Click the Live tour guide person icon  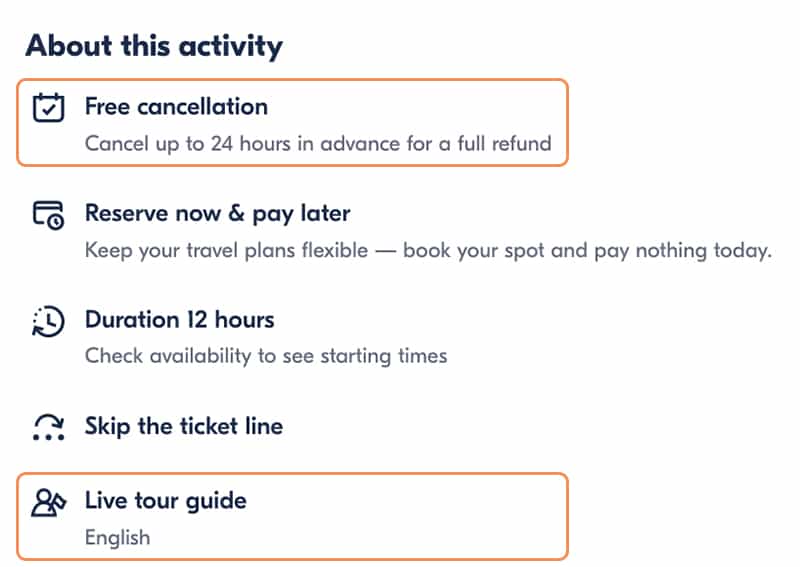pos(48,501)
